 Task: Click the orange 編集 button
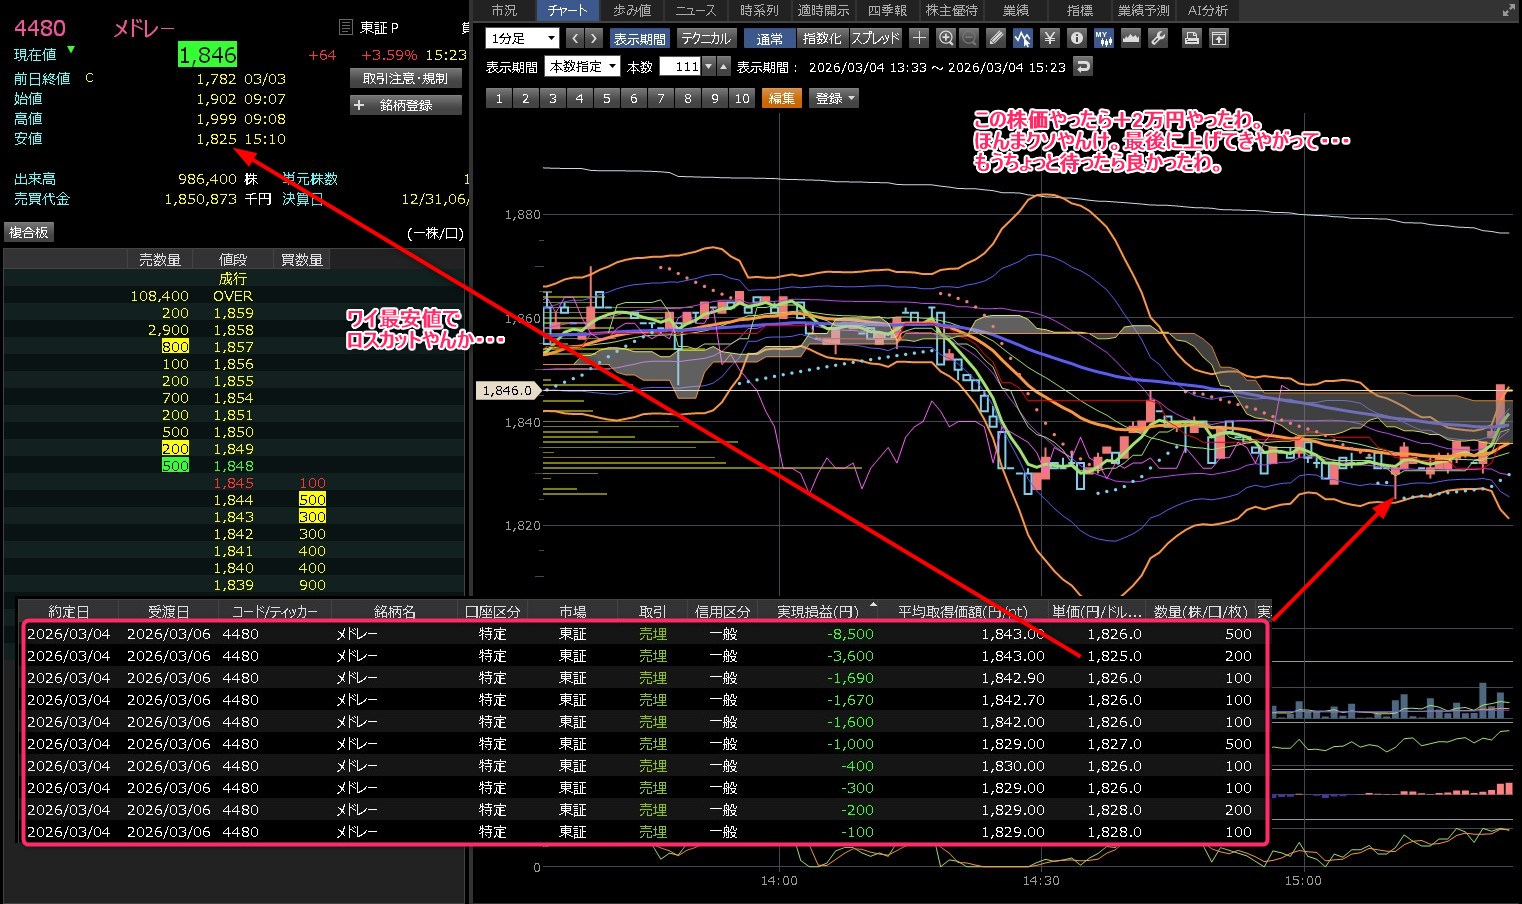(x=781, y=98)
